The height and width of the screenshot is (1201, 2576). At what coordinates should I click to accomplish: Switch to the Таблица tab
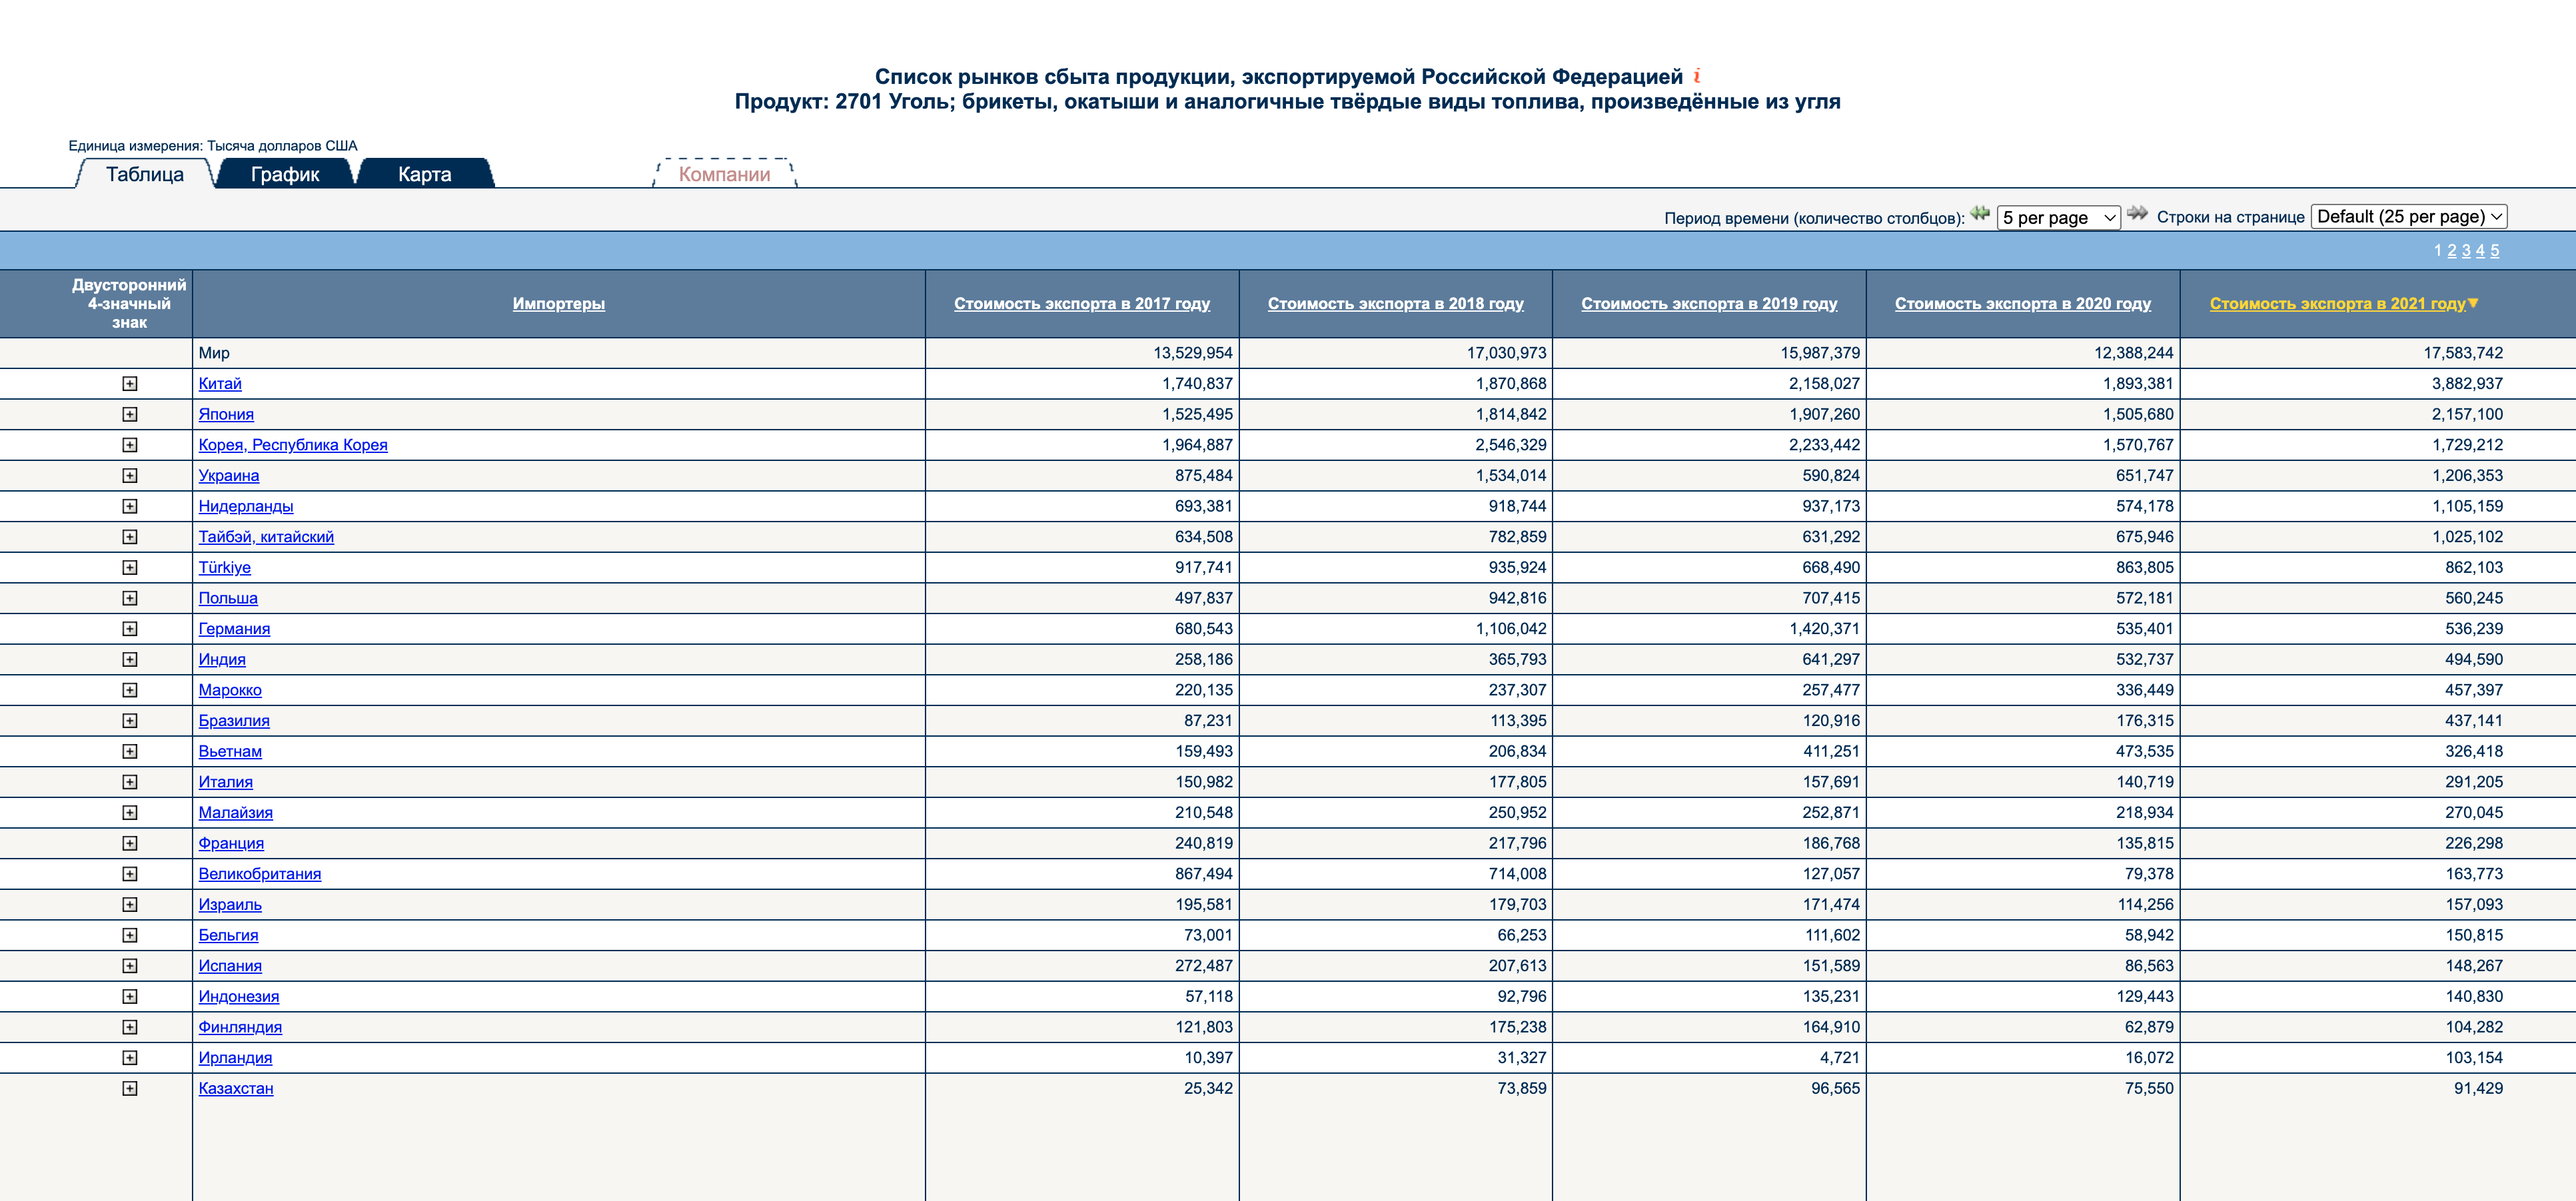coord(145,174)
